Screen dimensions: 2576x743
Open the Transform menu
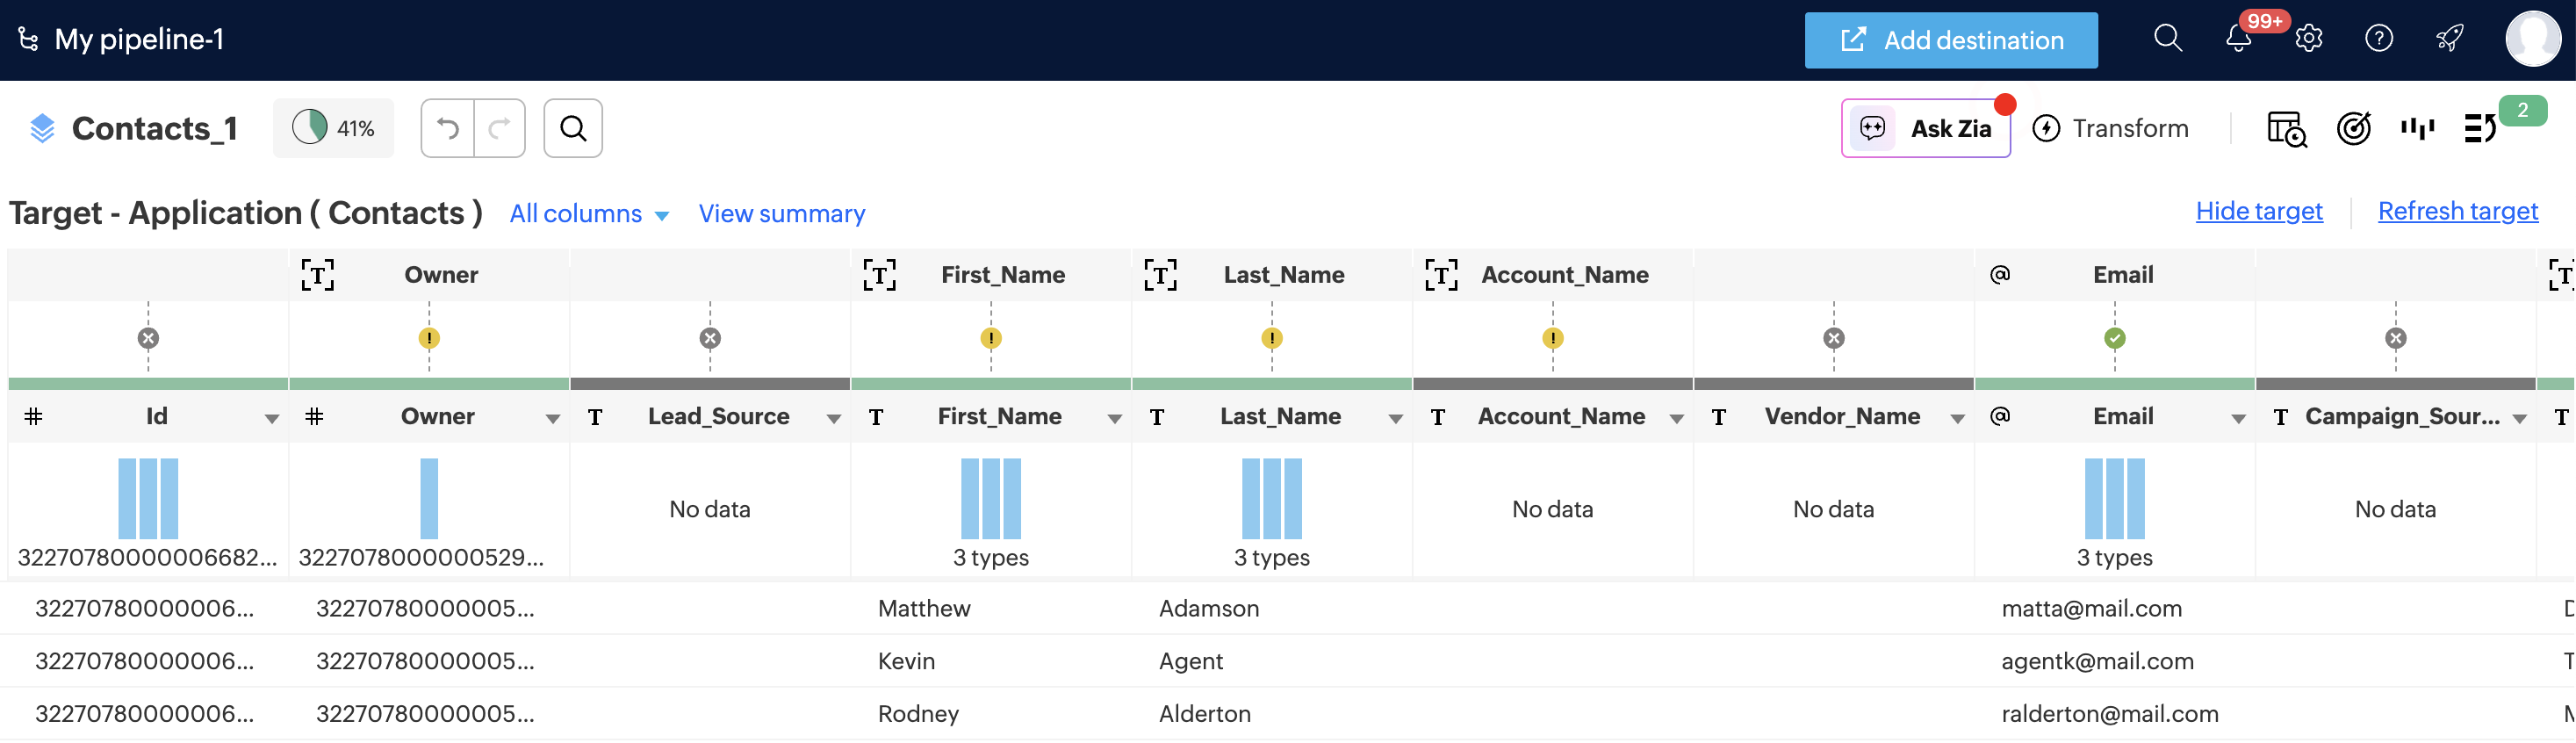click(2111, 128)
